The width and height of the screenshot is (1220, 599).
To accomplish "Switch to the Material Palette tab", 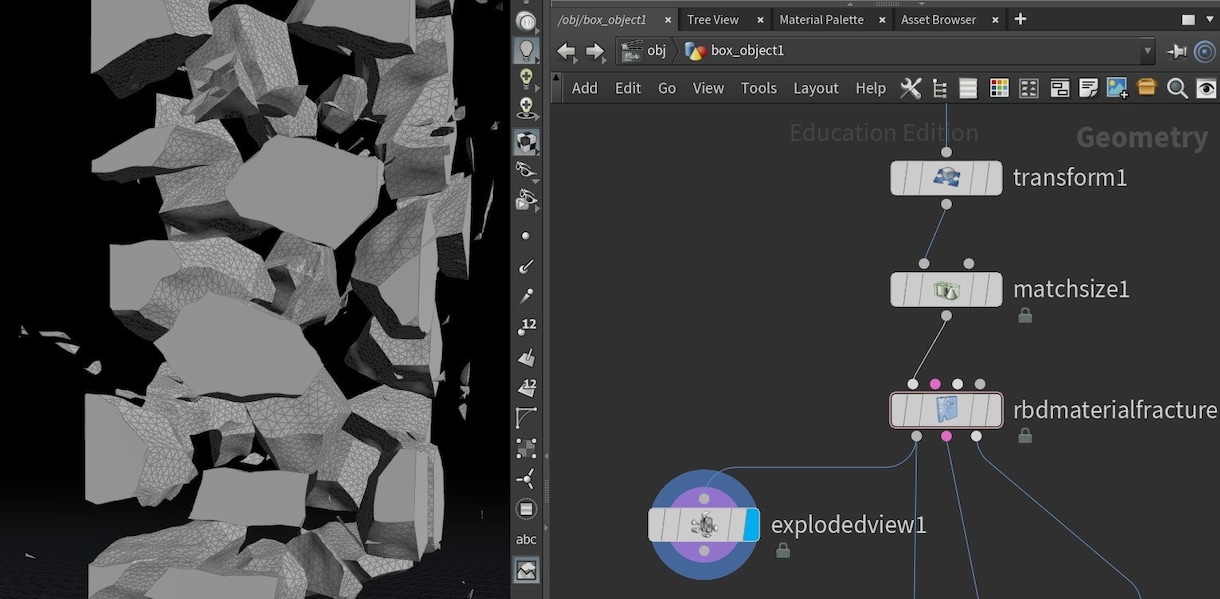I will [821, 19].
